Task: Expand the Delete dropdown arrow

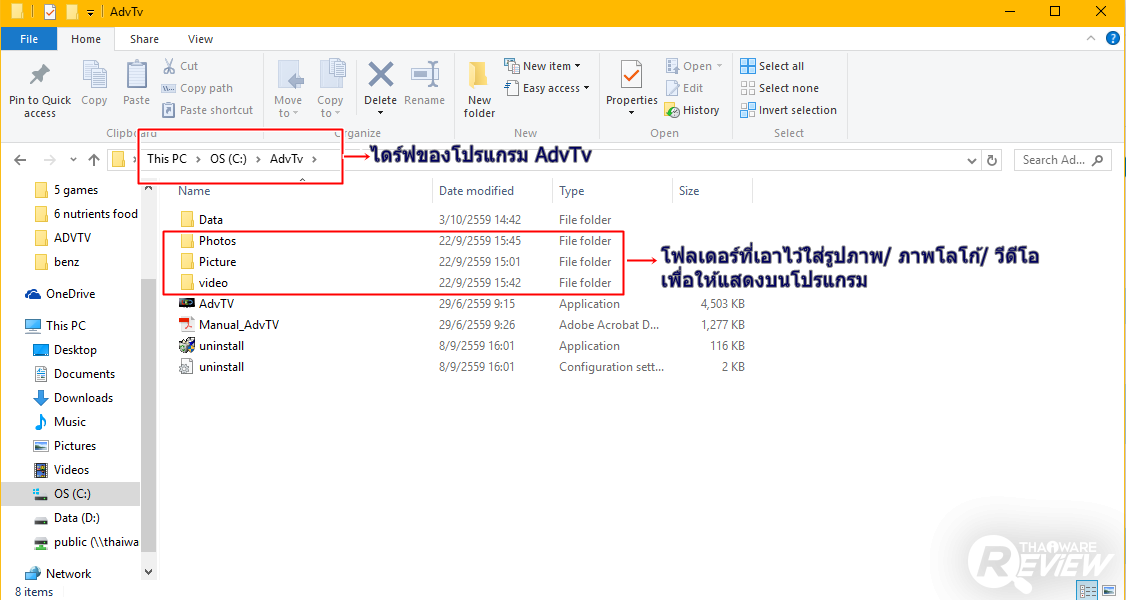Action: tap(380, 113)
